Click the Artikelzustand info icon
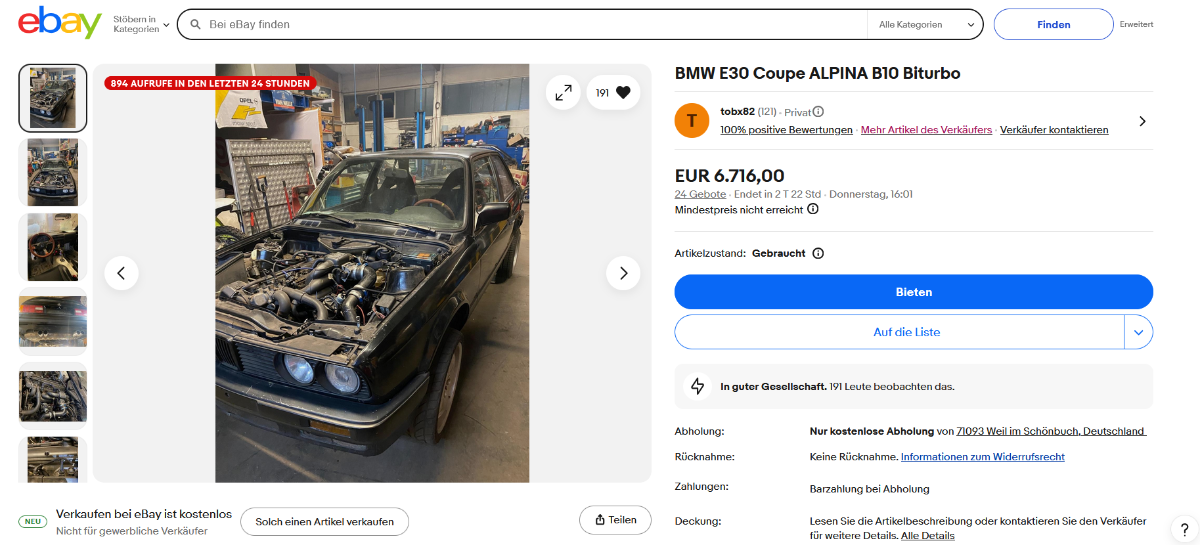The width and height of the screenshot is (1200, 545). click(818, 254)
